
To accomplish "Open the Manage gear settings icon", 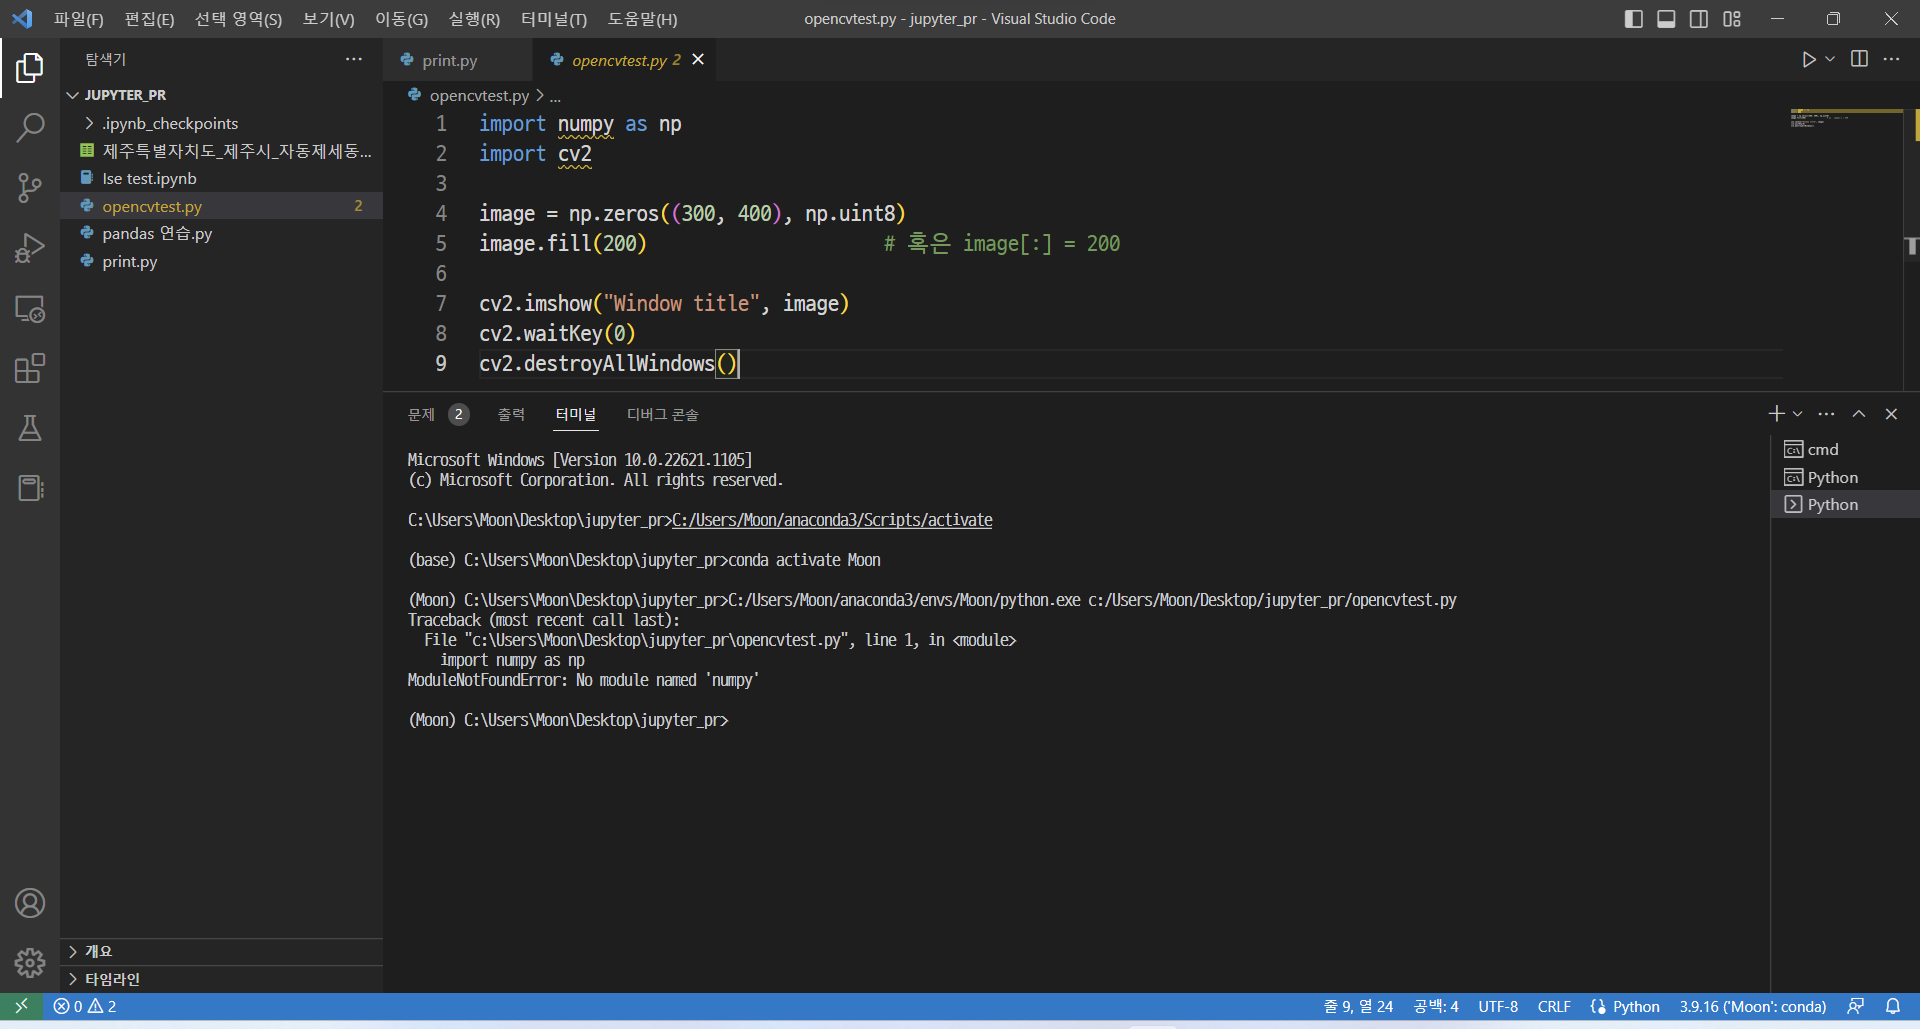I will coord(30,963).
